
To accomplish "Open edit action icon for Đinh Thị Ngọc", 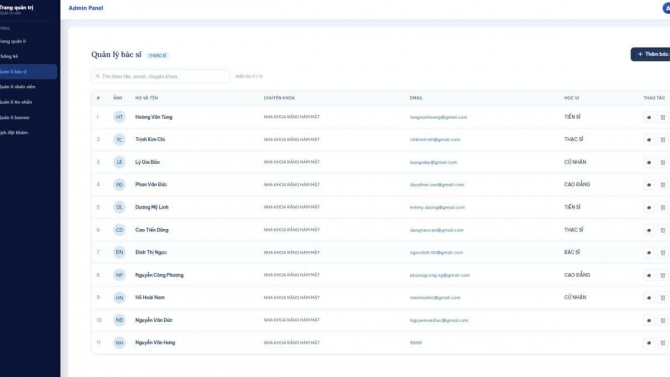I will [649, 253].
